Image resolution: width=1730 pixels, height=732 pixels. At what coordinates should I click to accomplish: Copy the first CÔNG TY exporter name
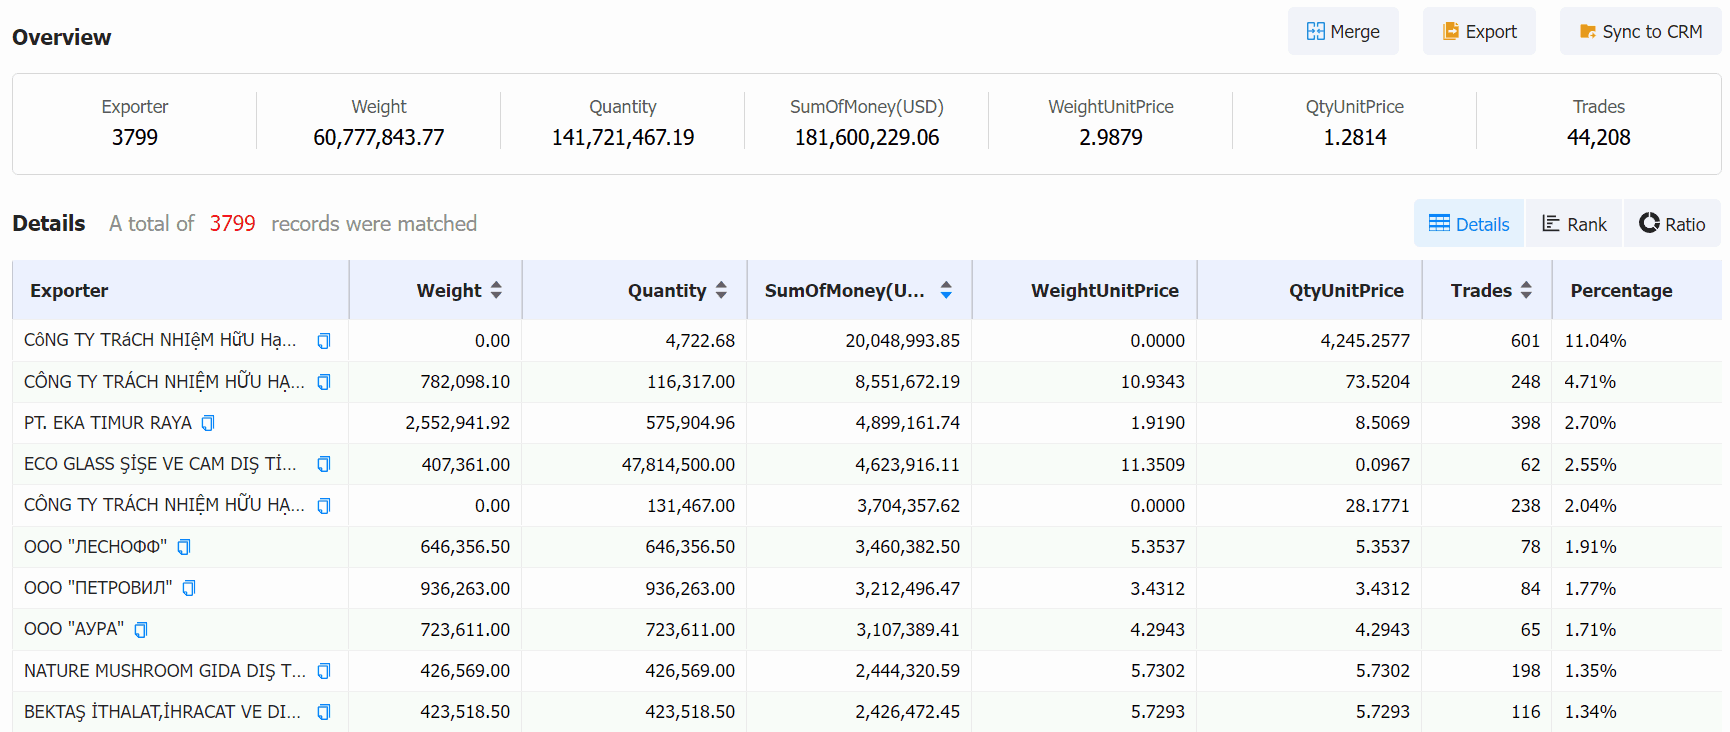pos(324,341)
